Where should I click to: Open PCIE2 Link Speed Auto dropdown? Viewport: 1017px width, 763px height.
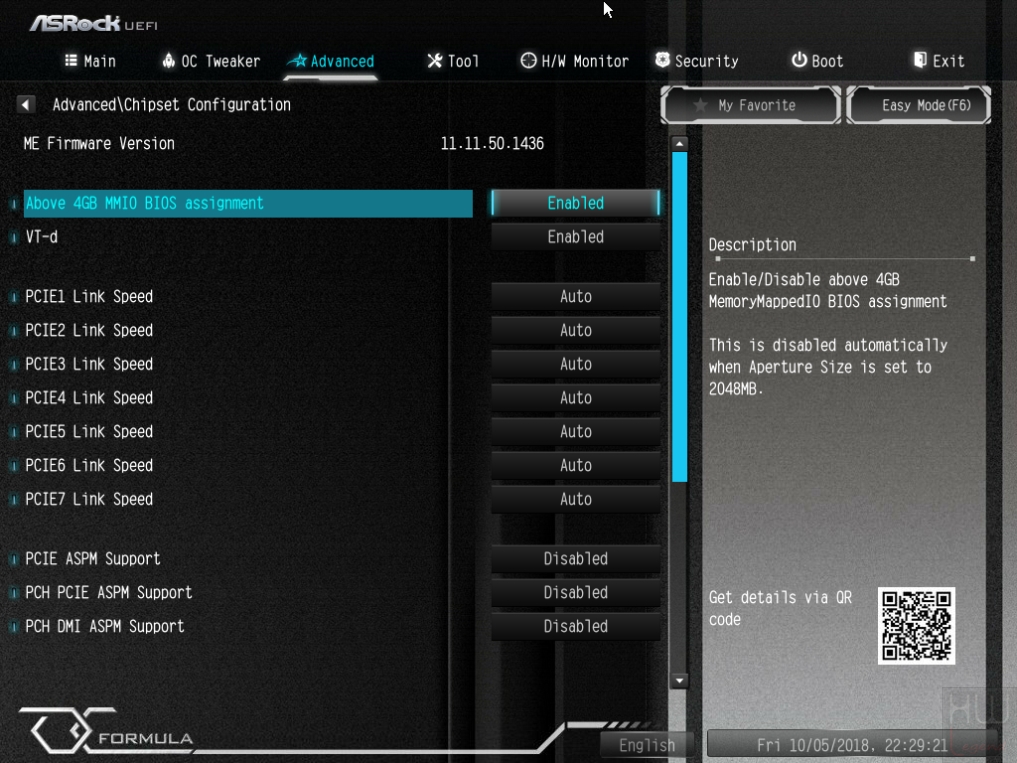point(576,330)
